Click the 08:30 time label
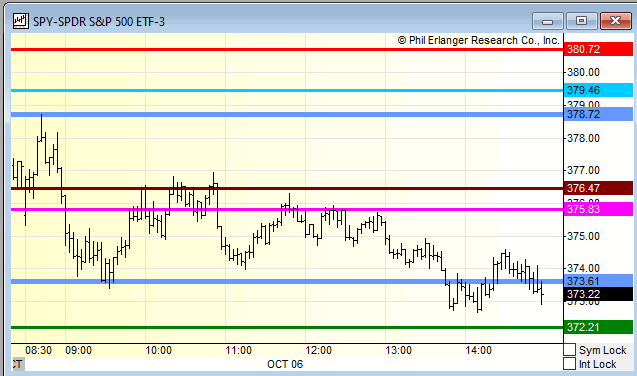Screen dimensions: 637x376 39,350
